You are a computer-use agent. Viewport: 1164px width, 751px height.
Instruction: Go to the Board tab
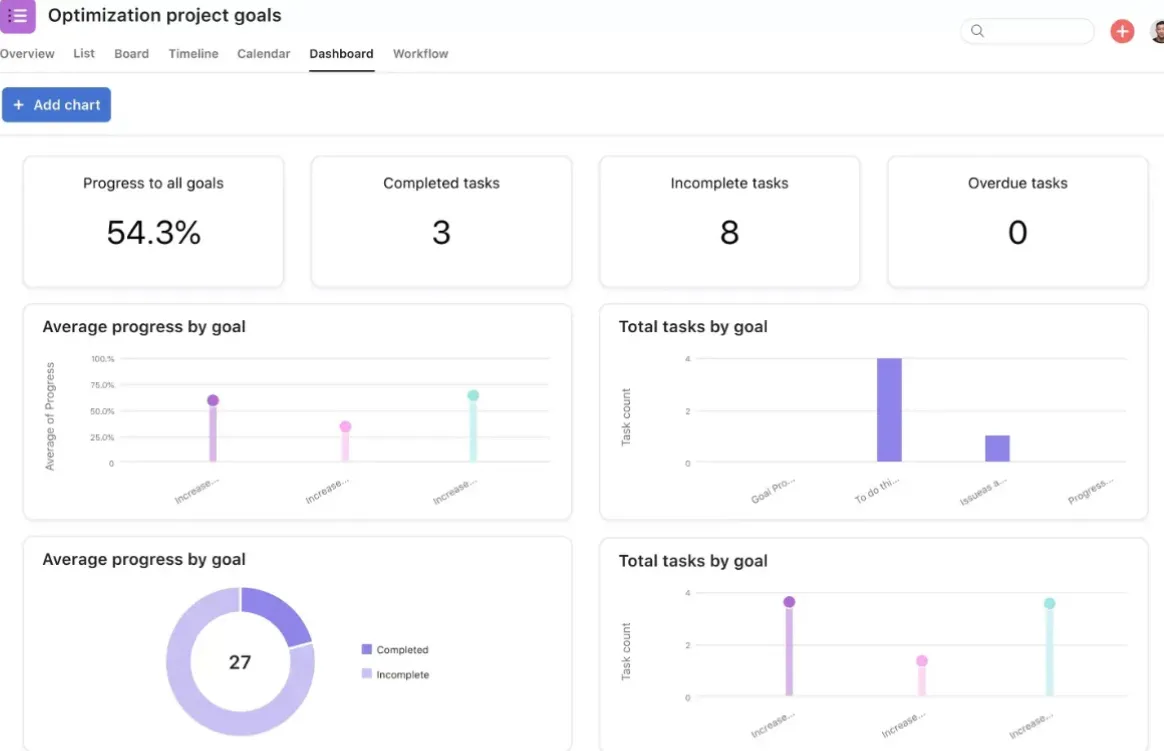131,53
